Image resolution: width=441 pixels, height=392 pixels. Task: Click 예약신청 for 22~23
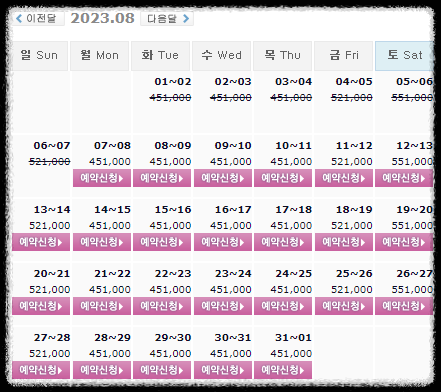(x=162, y=306)
